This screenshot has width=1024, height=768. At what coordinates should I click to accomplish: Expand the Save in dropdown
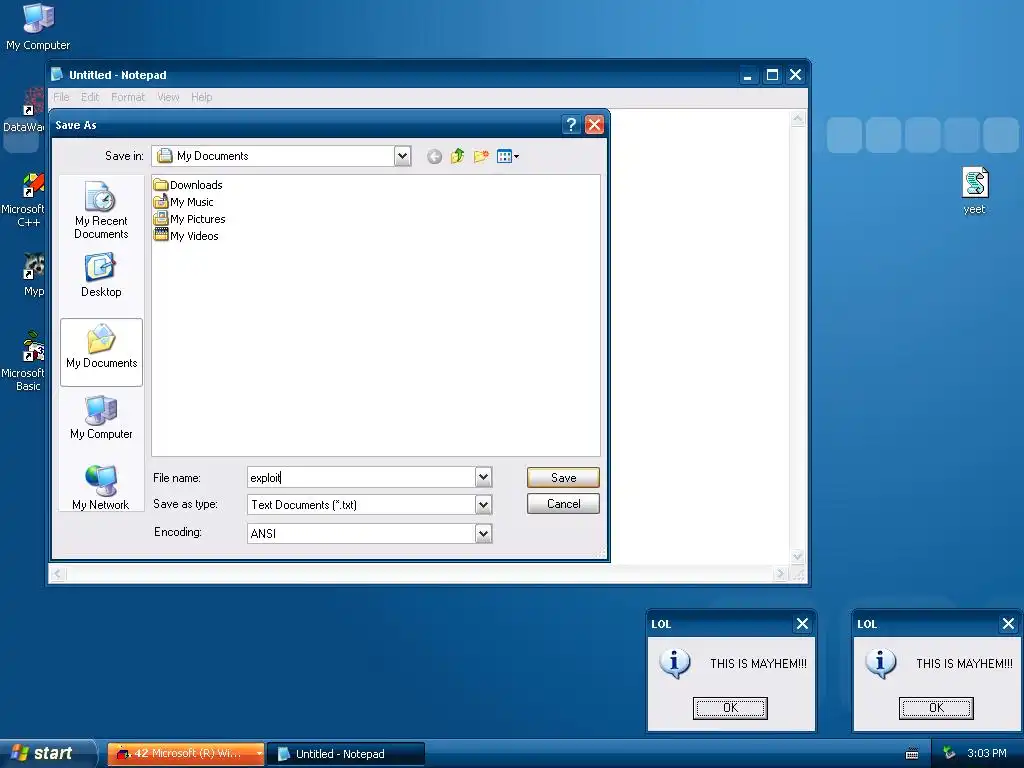(x=402, y=156)
